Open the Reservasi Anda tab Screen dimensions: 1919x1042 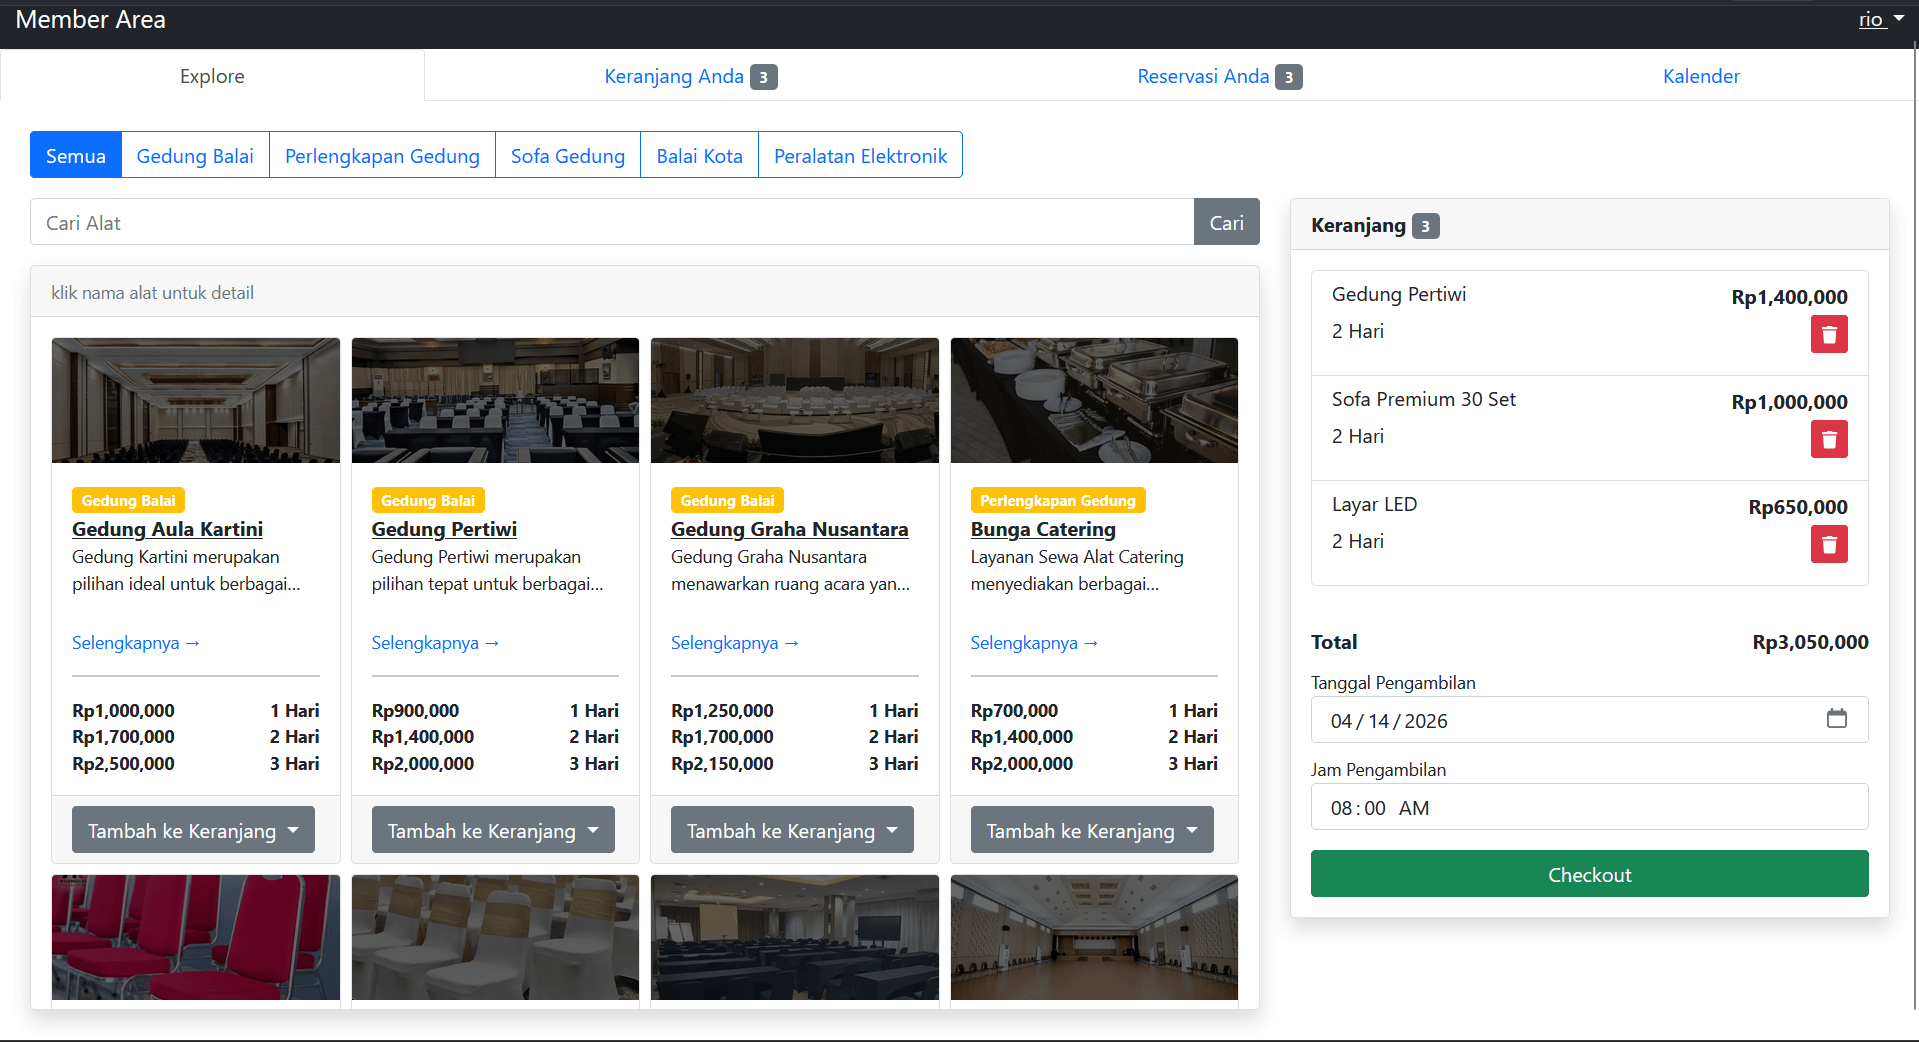coord(1219,76)
